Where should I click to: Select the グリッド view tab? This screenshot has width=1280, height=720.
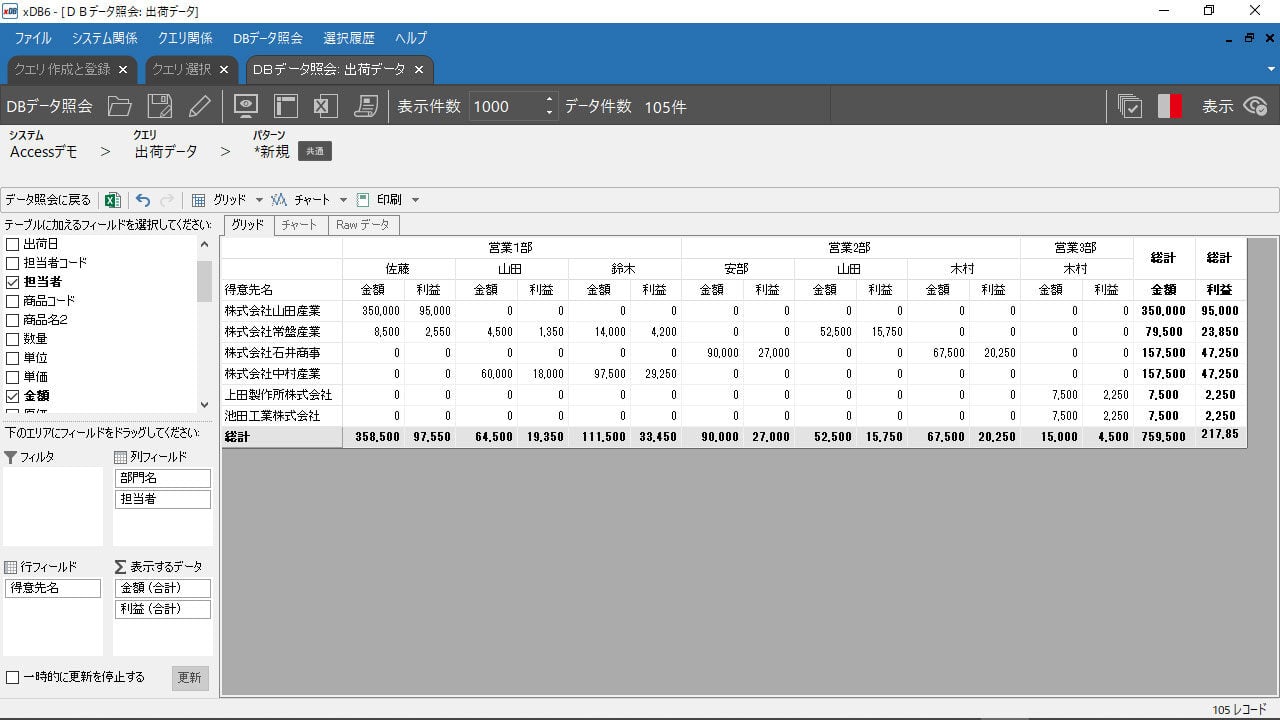click(247, 225)
